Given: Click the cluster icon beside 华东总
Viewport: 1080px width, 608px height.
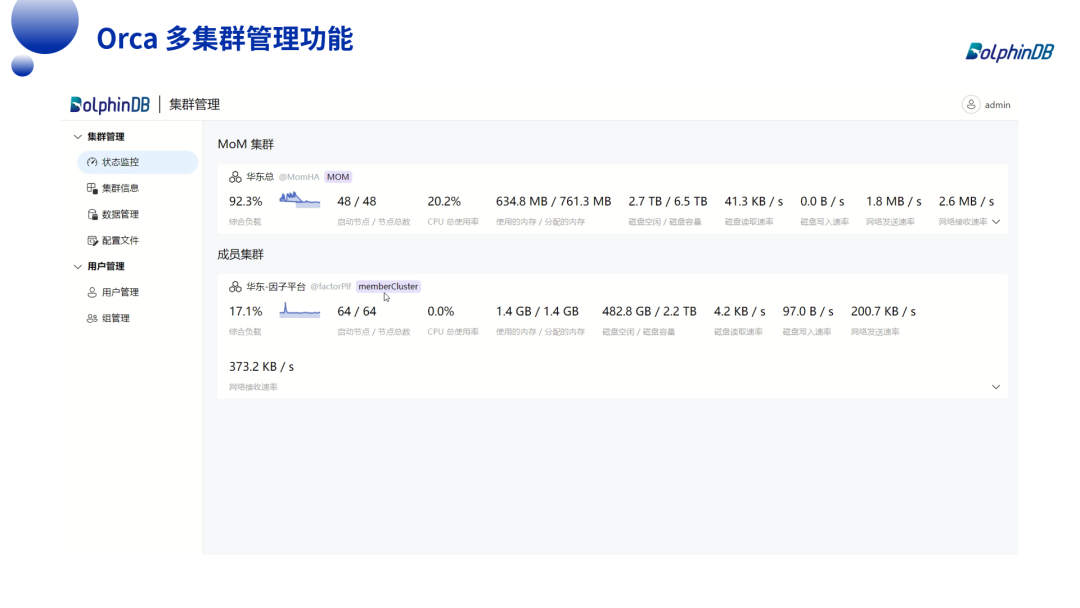Looking at the screenshot, I should (236, 177).
